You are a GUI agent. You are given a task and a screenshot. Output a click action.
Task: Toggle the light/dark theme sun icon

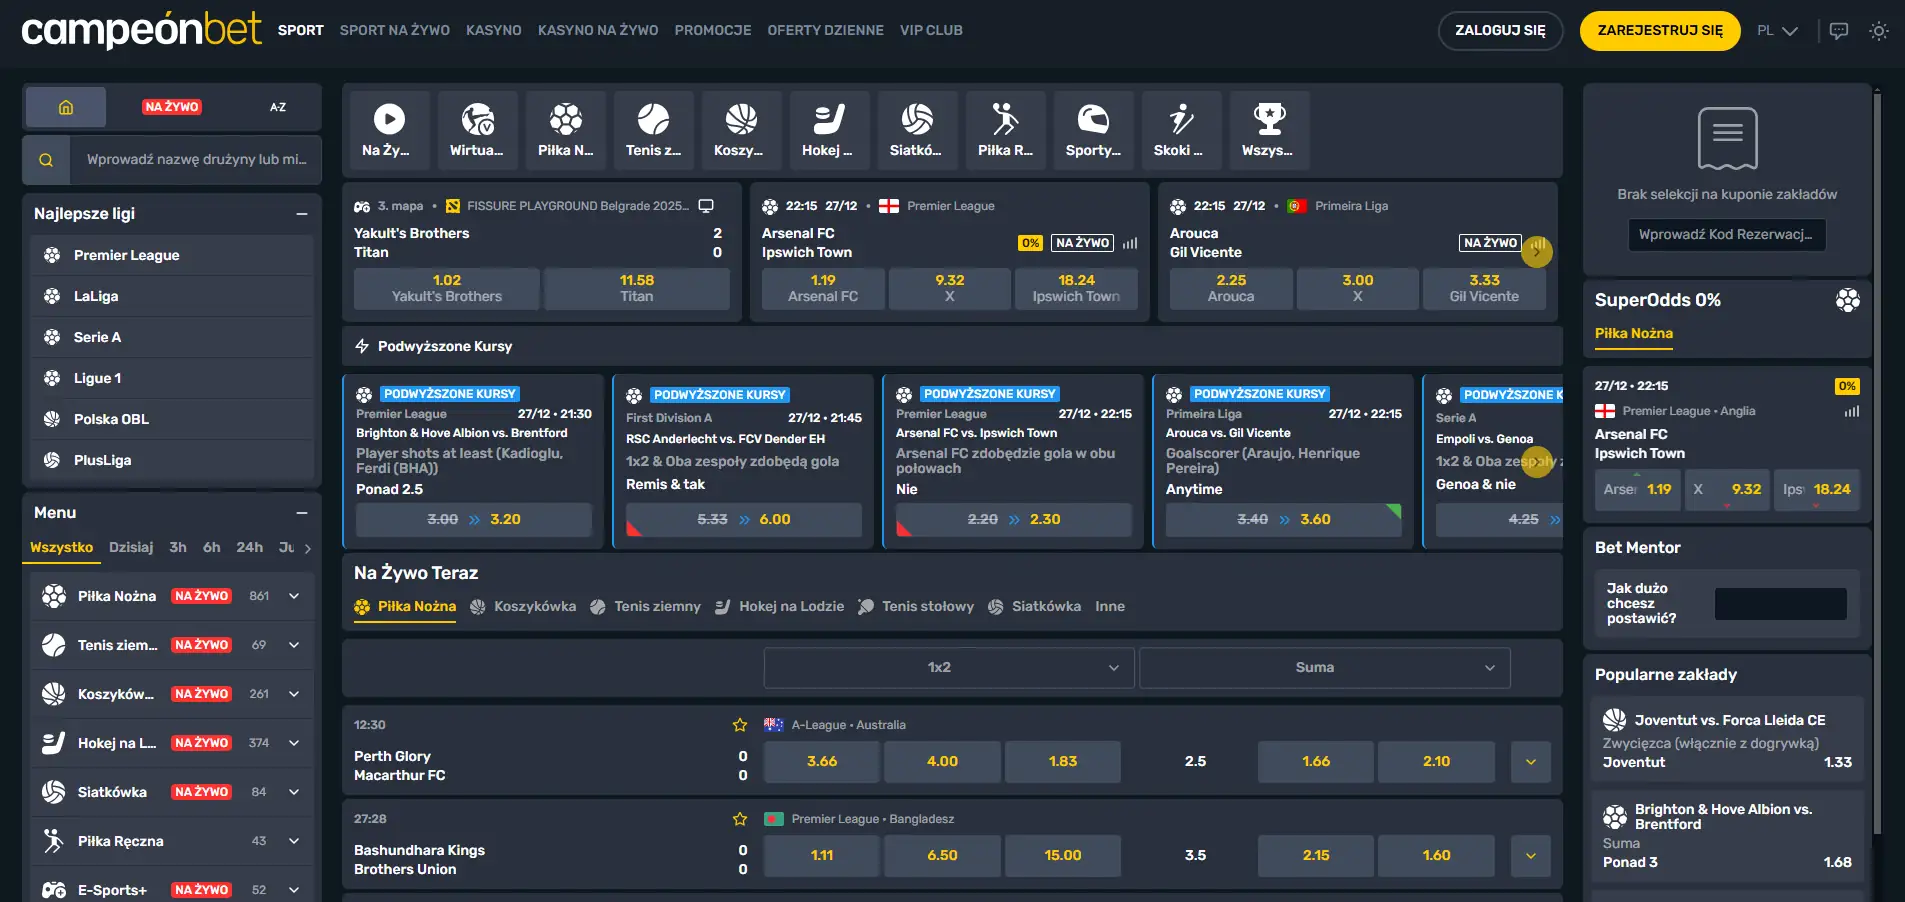click(x=1879, y=31)
